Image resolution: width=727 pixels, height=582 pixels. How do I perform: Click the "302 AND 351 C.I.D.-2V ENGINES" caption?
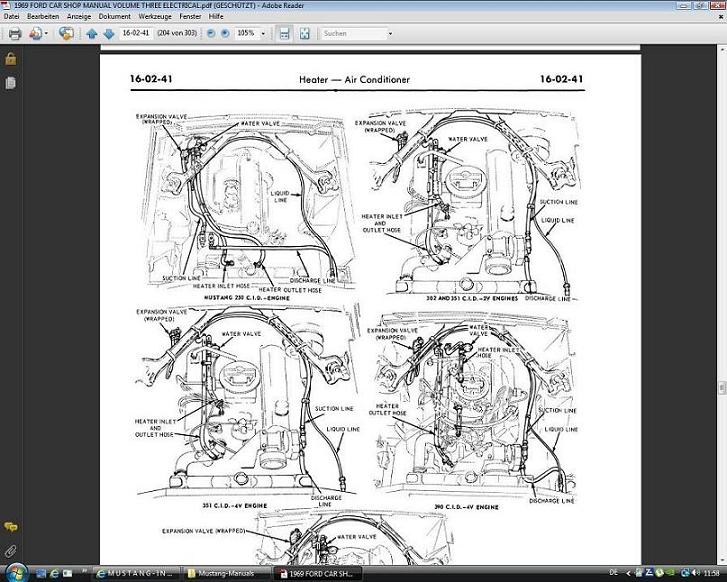(x=472, y=298)
